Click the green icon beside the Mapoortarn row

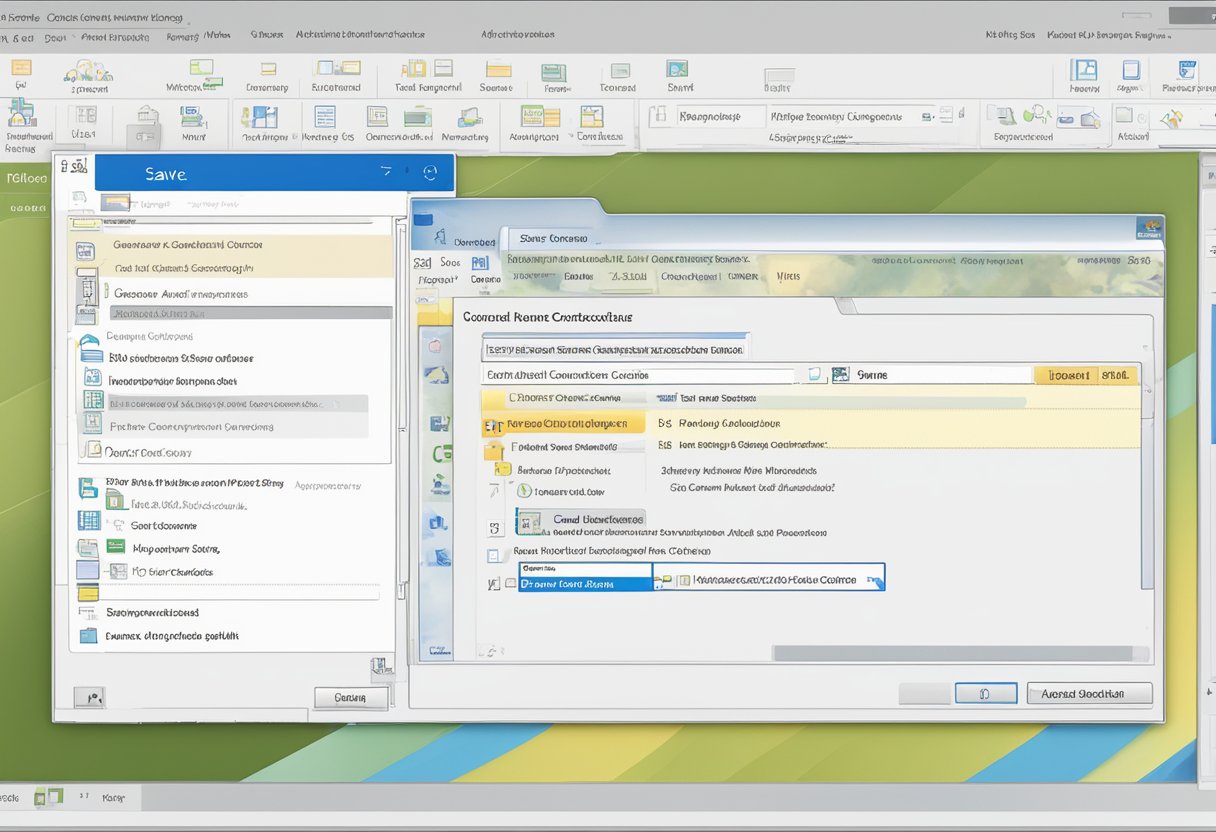pos(116,547)
